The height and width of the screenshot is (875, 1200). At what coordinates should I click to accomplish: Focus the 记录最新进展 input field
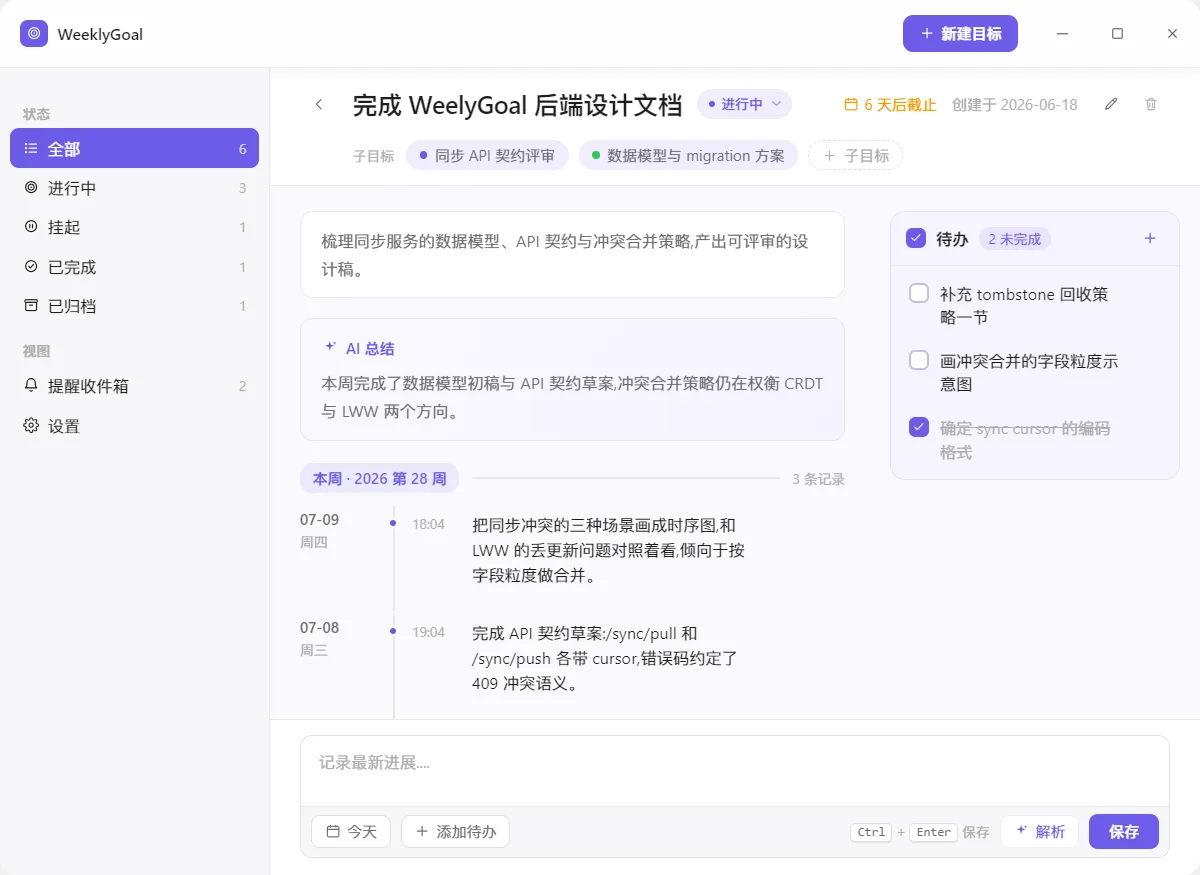pos(735,771)
